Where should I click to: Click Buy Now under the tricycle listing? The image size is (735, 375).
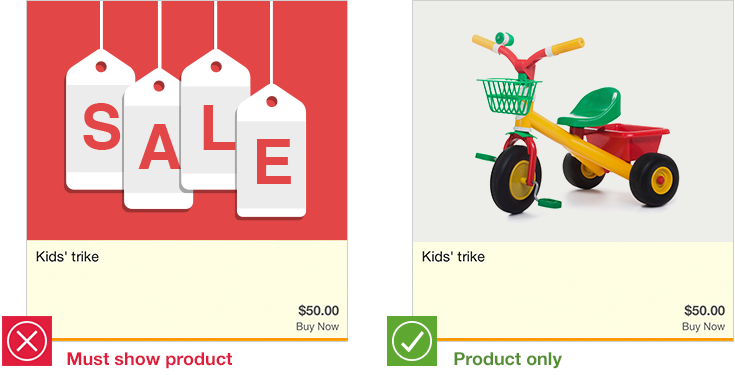703,327
